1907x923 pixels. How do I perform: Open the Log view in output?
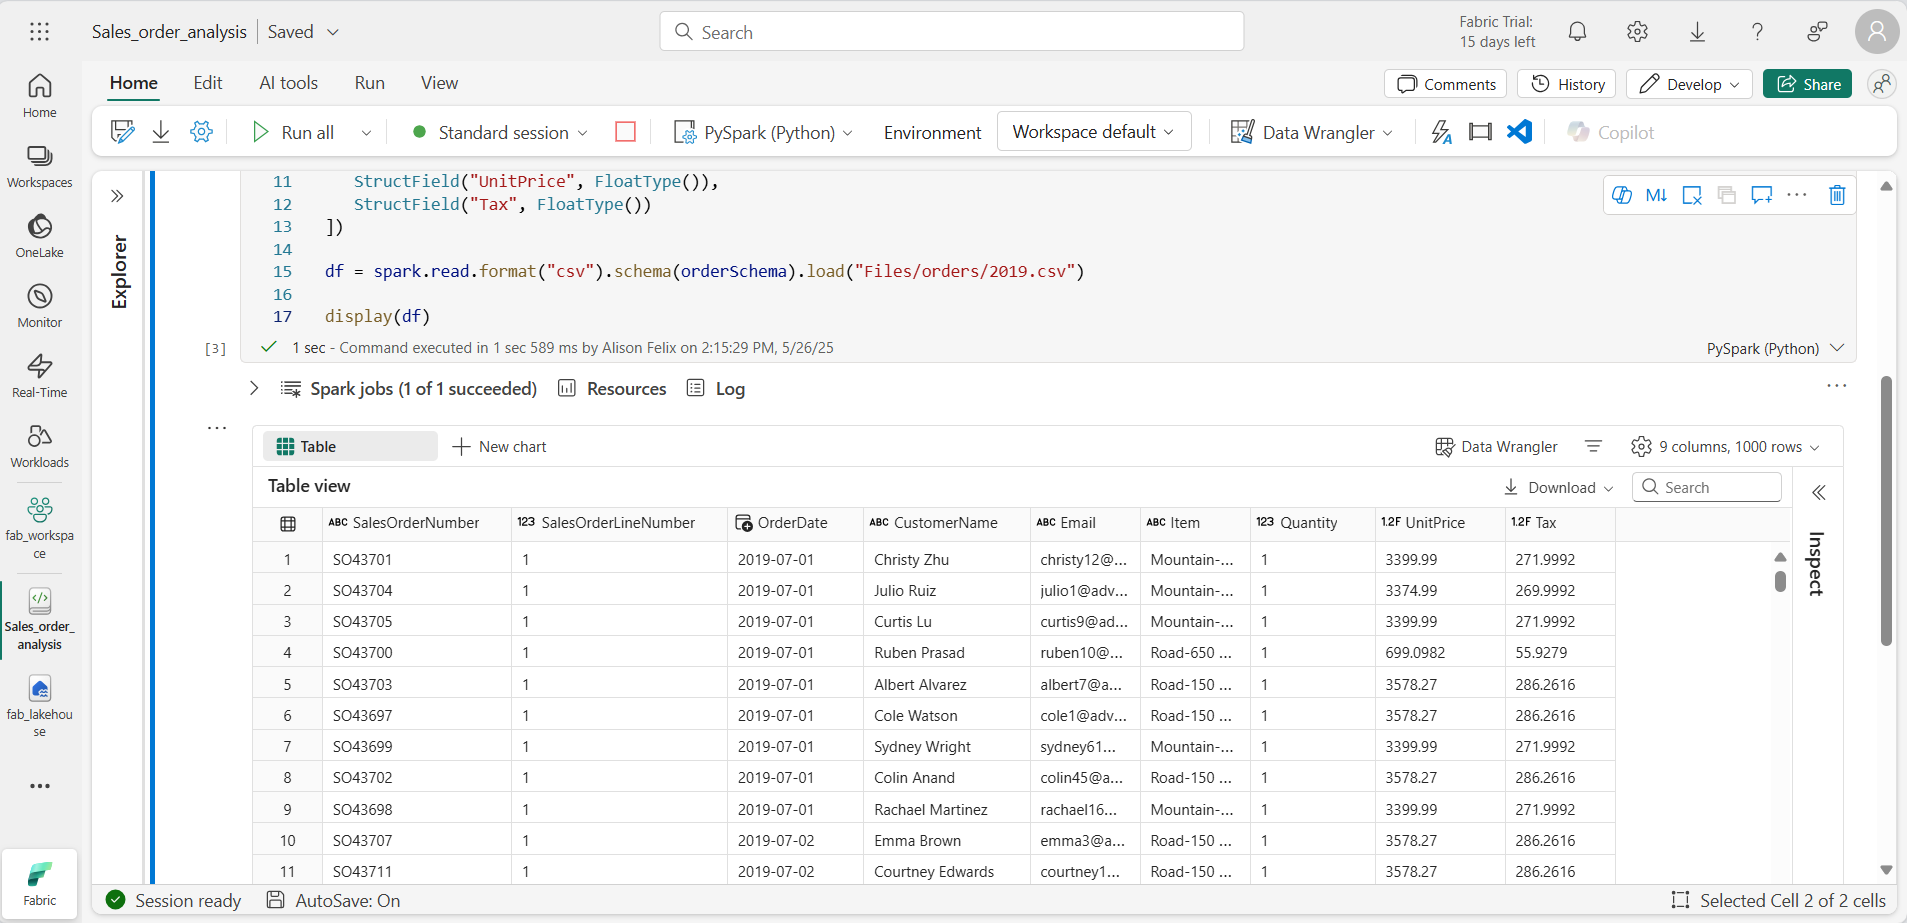716,388
